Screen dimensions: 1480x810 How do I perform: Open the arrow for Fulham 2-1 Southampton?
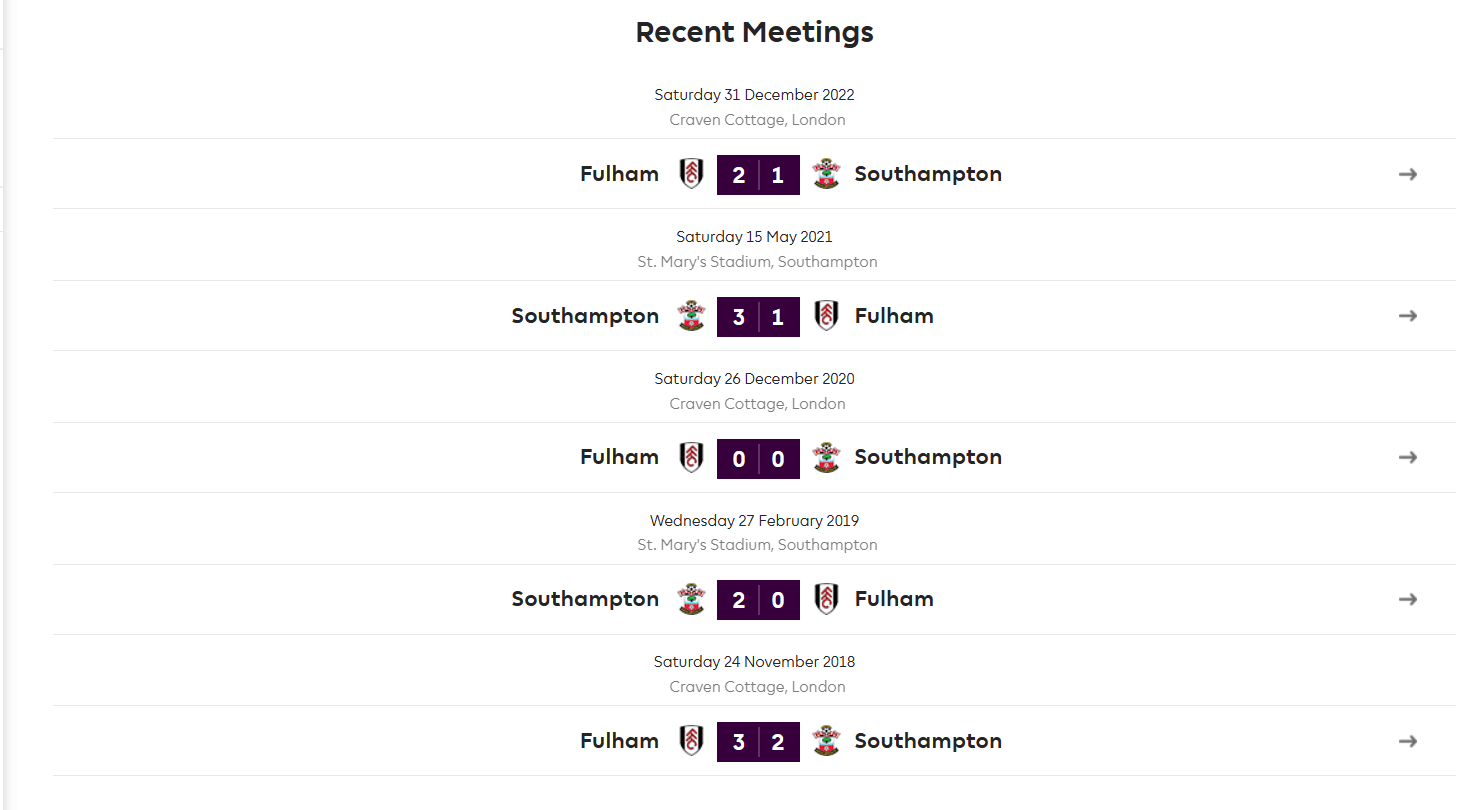tap(1408, 174)
